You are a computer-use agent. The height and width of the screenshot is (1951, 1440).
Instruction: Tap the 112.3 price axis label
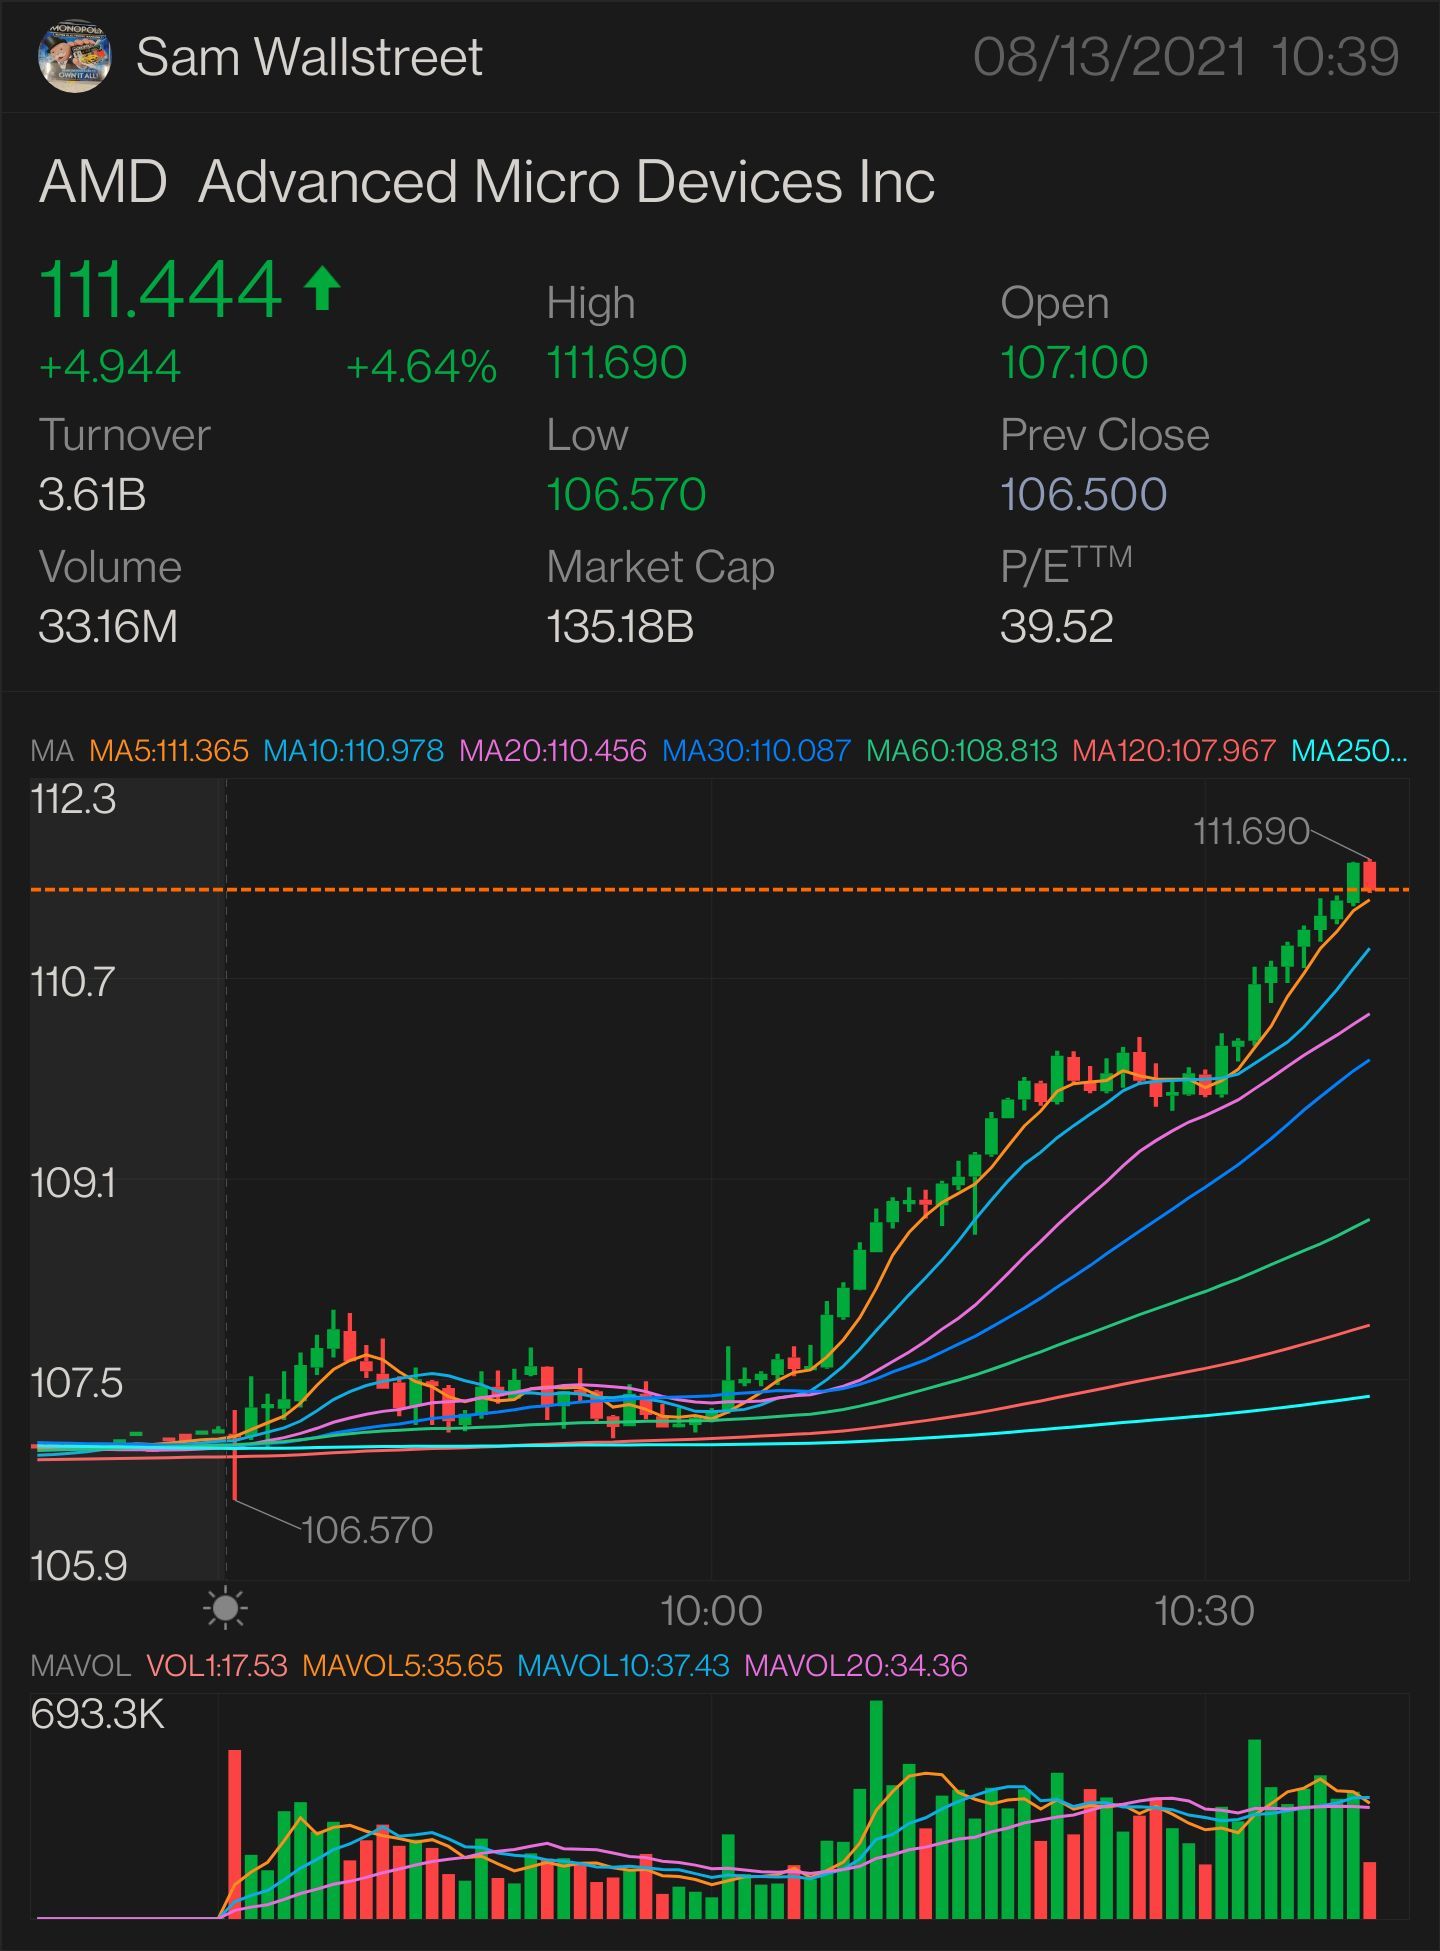pyautogui.click(x=73, y=800)
